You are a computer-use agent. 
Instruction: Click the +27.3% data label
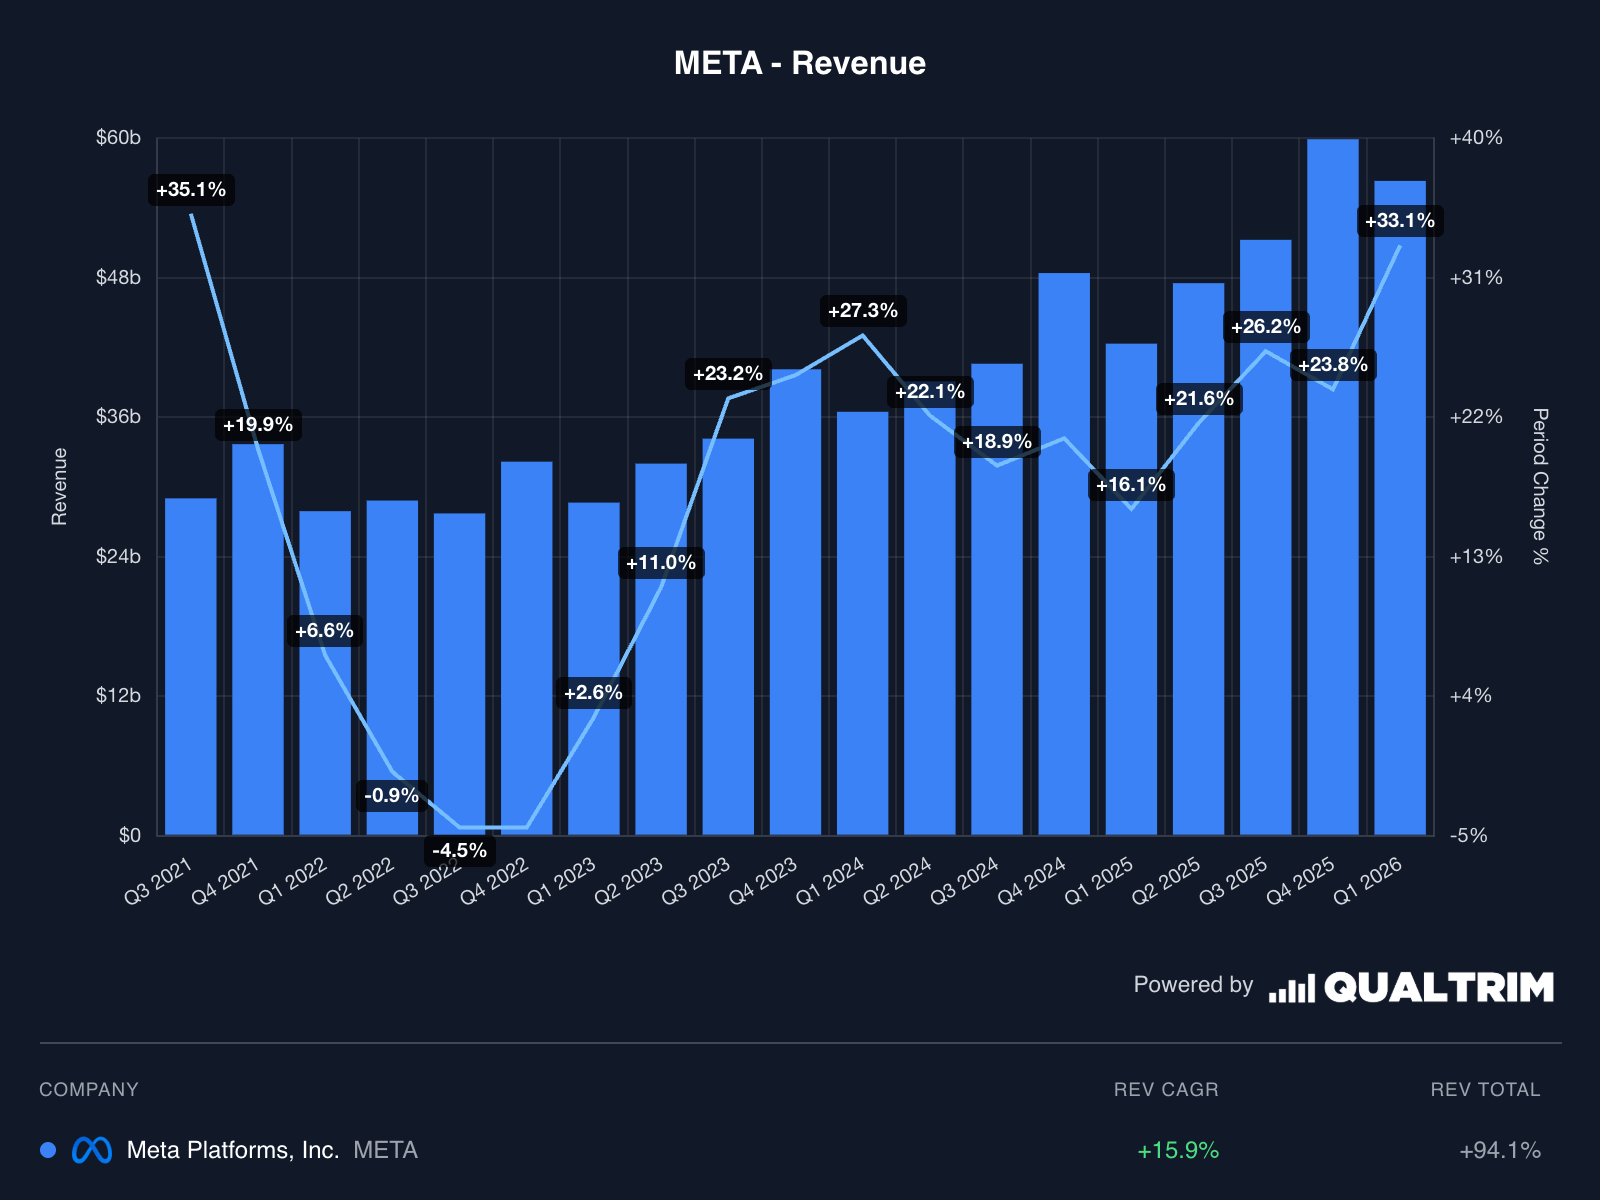[863, 311]
